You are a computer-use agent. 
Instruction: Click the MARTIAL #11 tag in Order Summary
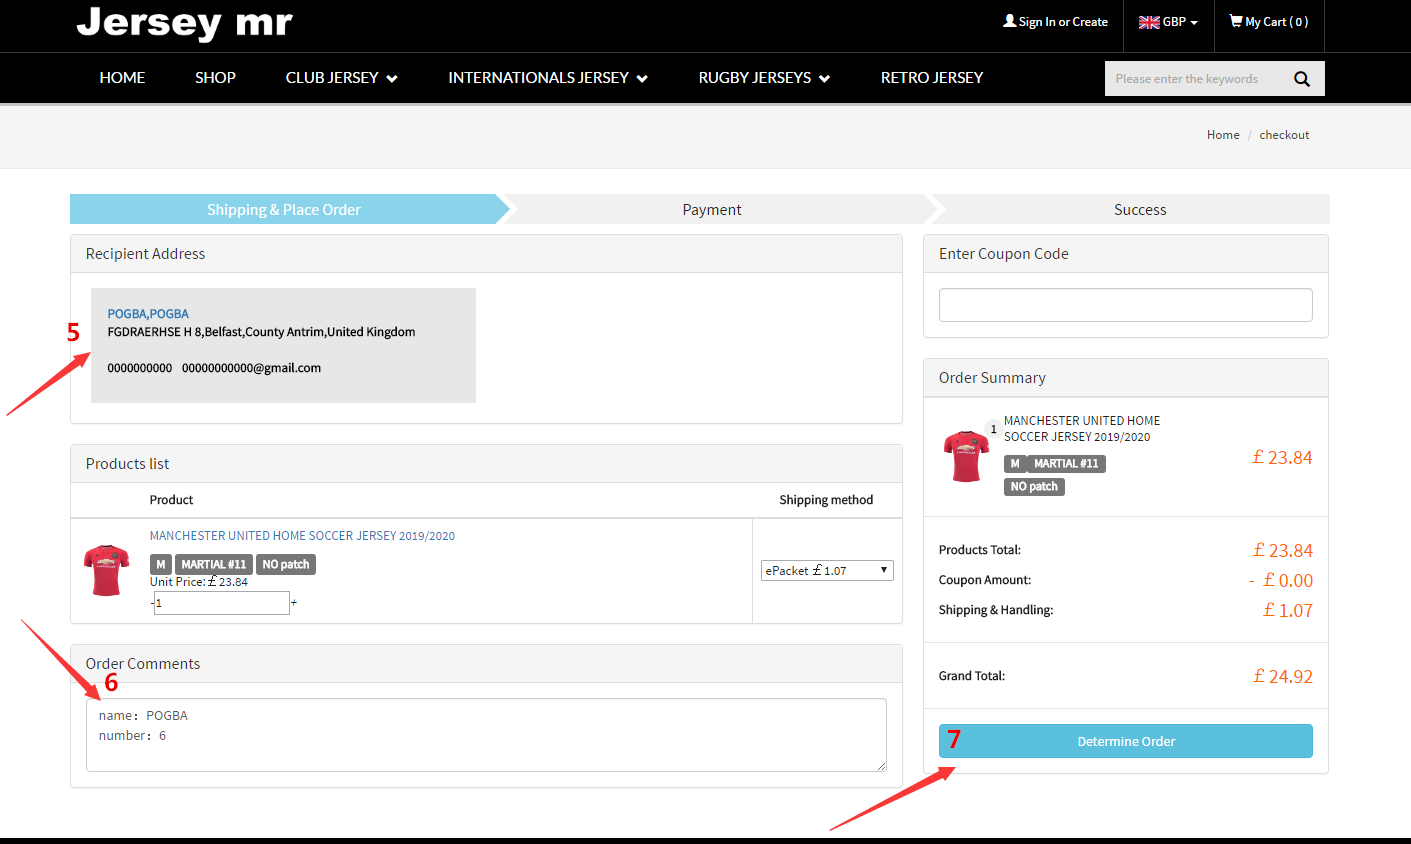[1066, 464]
